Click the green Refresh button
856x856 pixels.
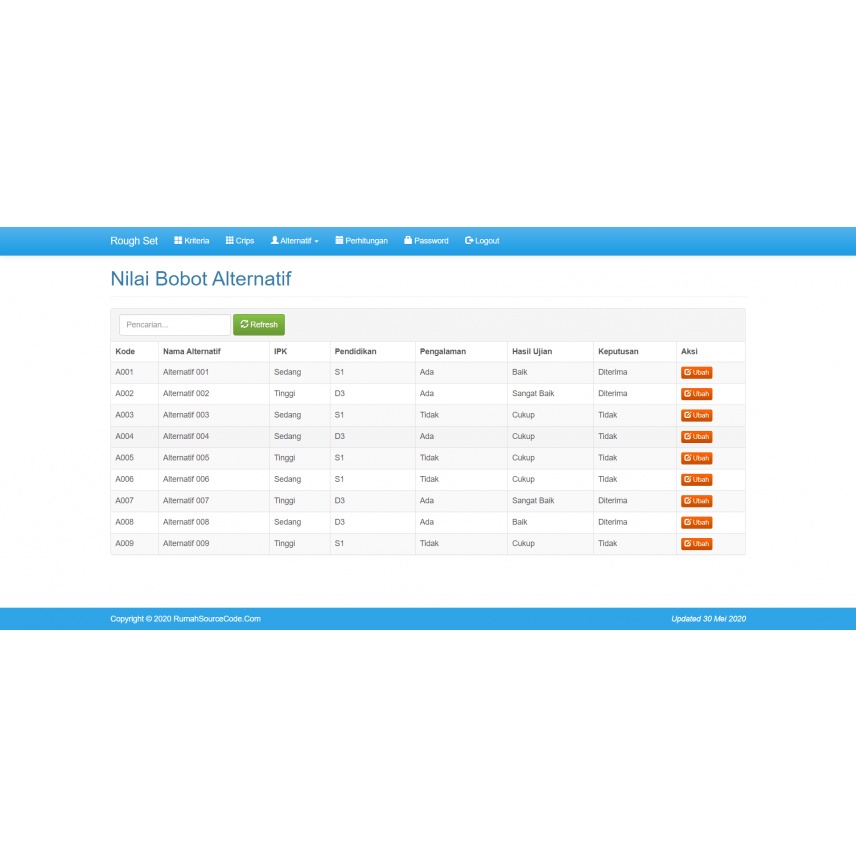click(259, 325)
